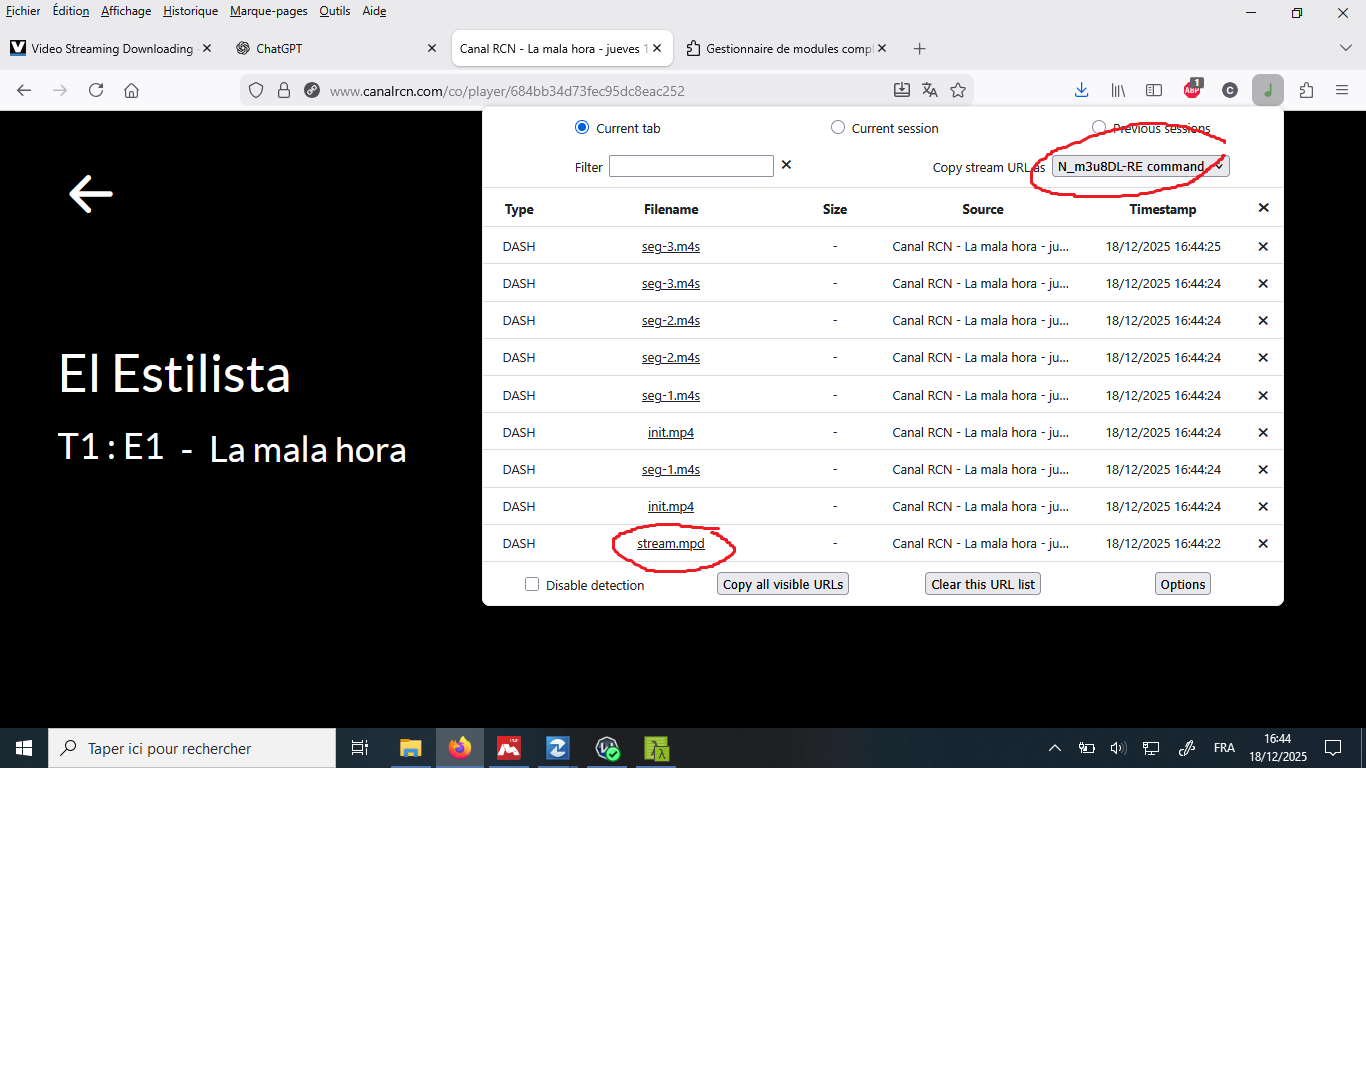Open the Windows Start menu
1366x1080 pixels.
[24, 748]
